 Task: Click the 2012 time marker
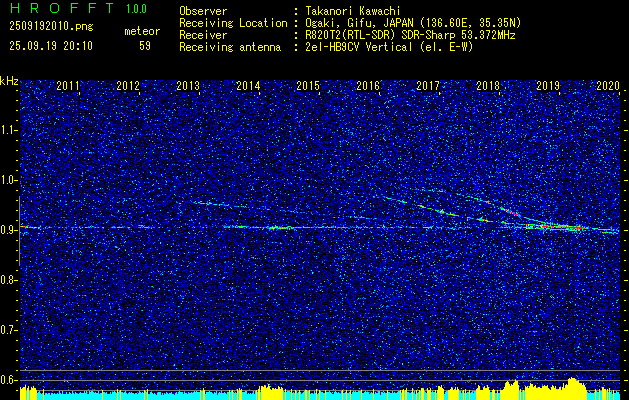(128, 85)
